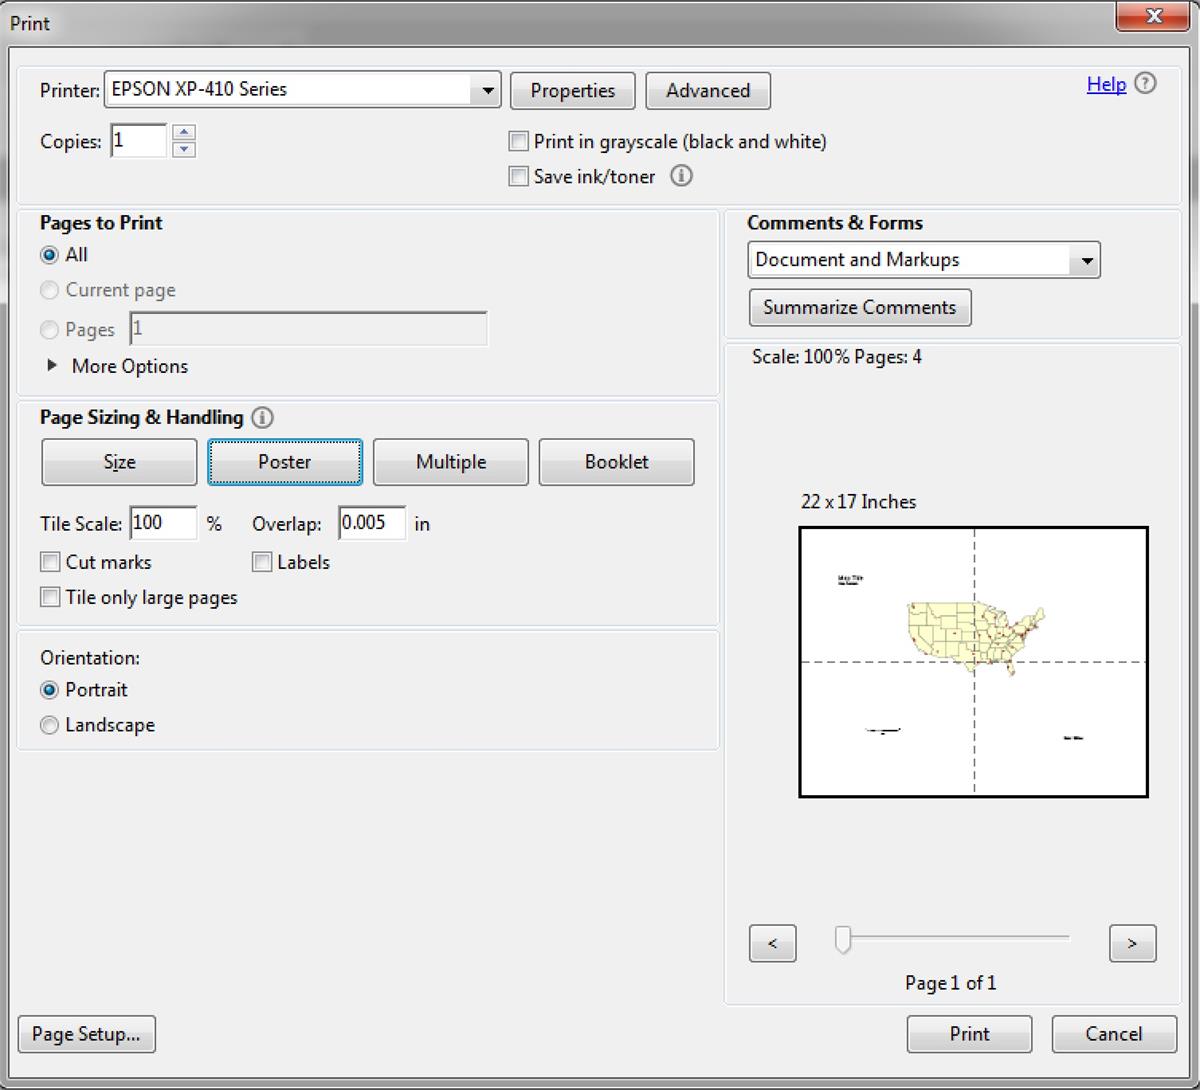
Task: Click the Tile Scale input field
Action: coord(163,523)
